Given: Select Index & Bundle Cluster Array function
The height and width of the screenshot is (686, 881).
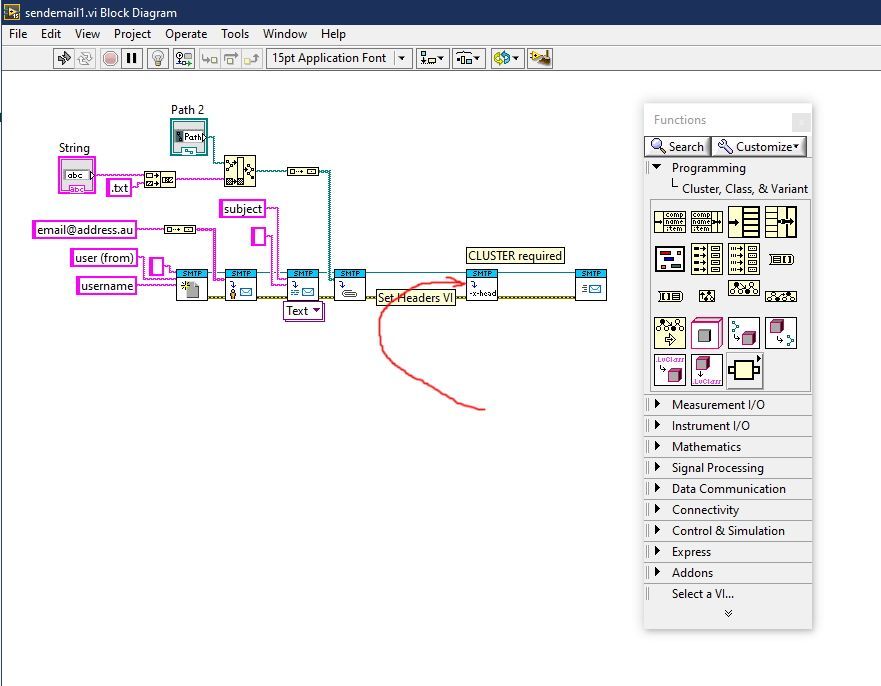Looking at the screenshot, I should pos(744,259).
